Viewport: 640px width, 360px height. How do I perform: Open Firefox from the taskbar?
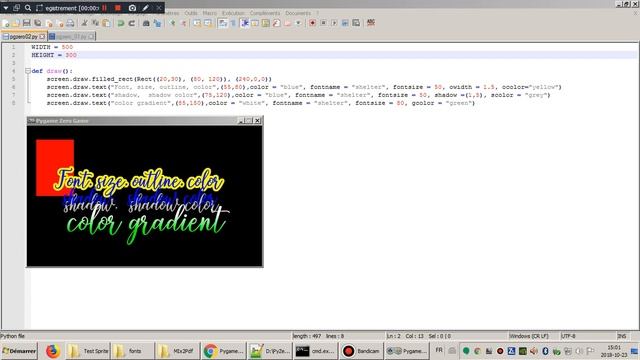(52, 351)
